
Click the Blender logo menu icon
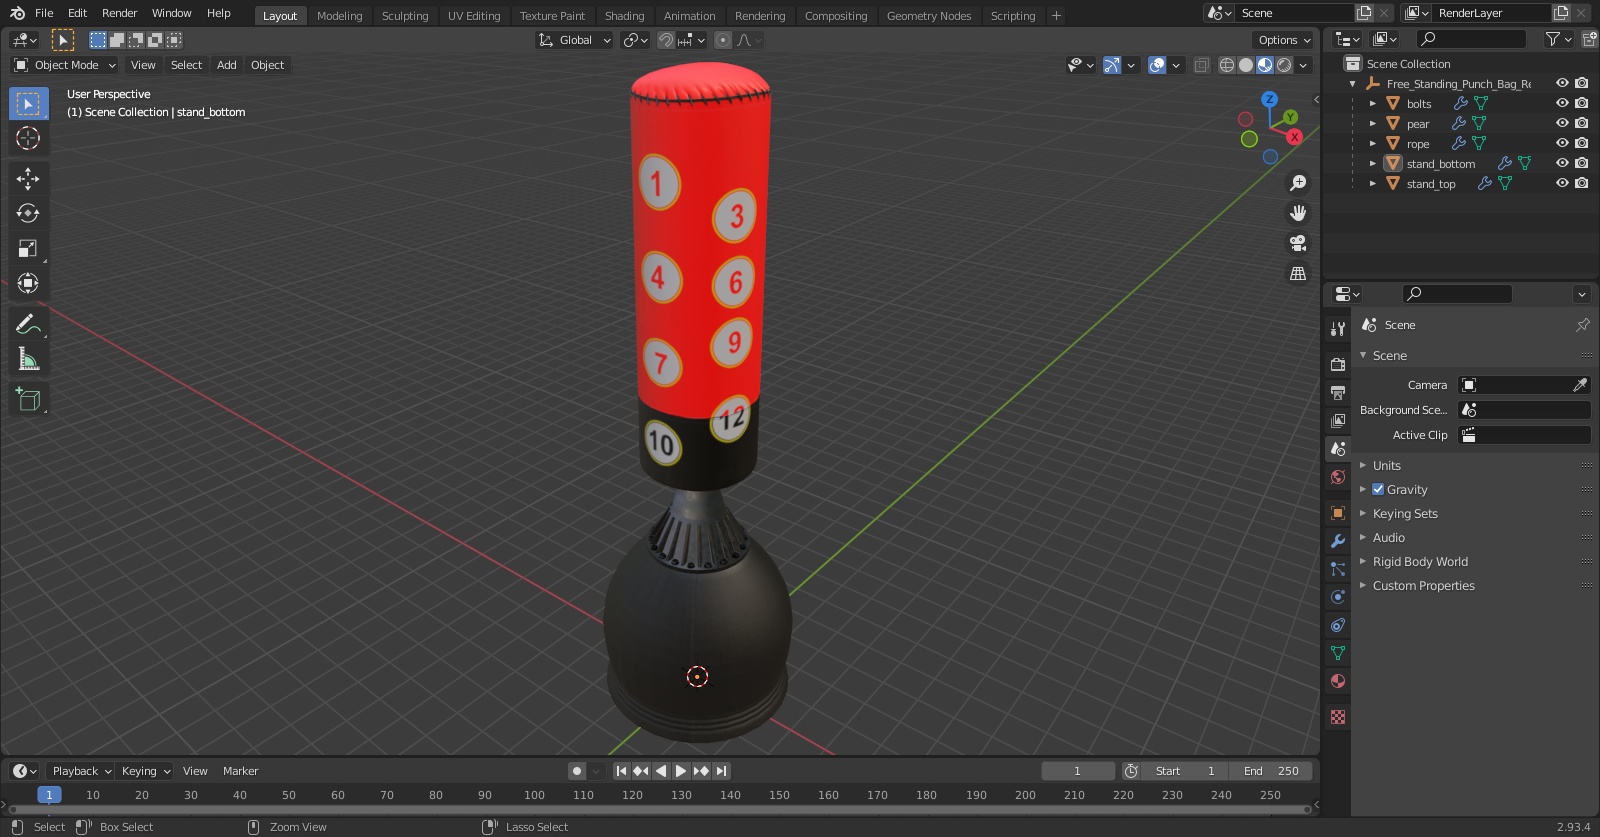point(17,13)
